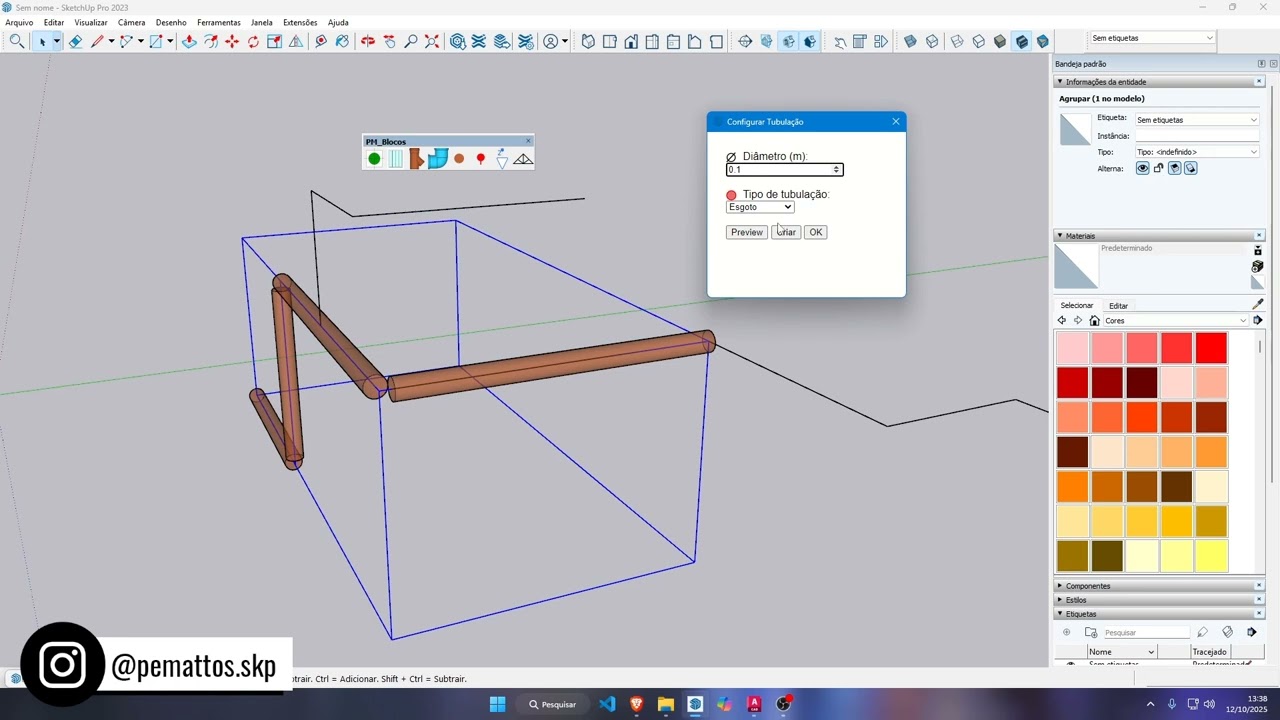This screenshot has height=720, width=1280.
Task: Click the blue pipe elbow icon in PM_Blocos
Action: [438, 159]
